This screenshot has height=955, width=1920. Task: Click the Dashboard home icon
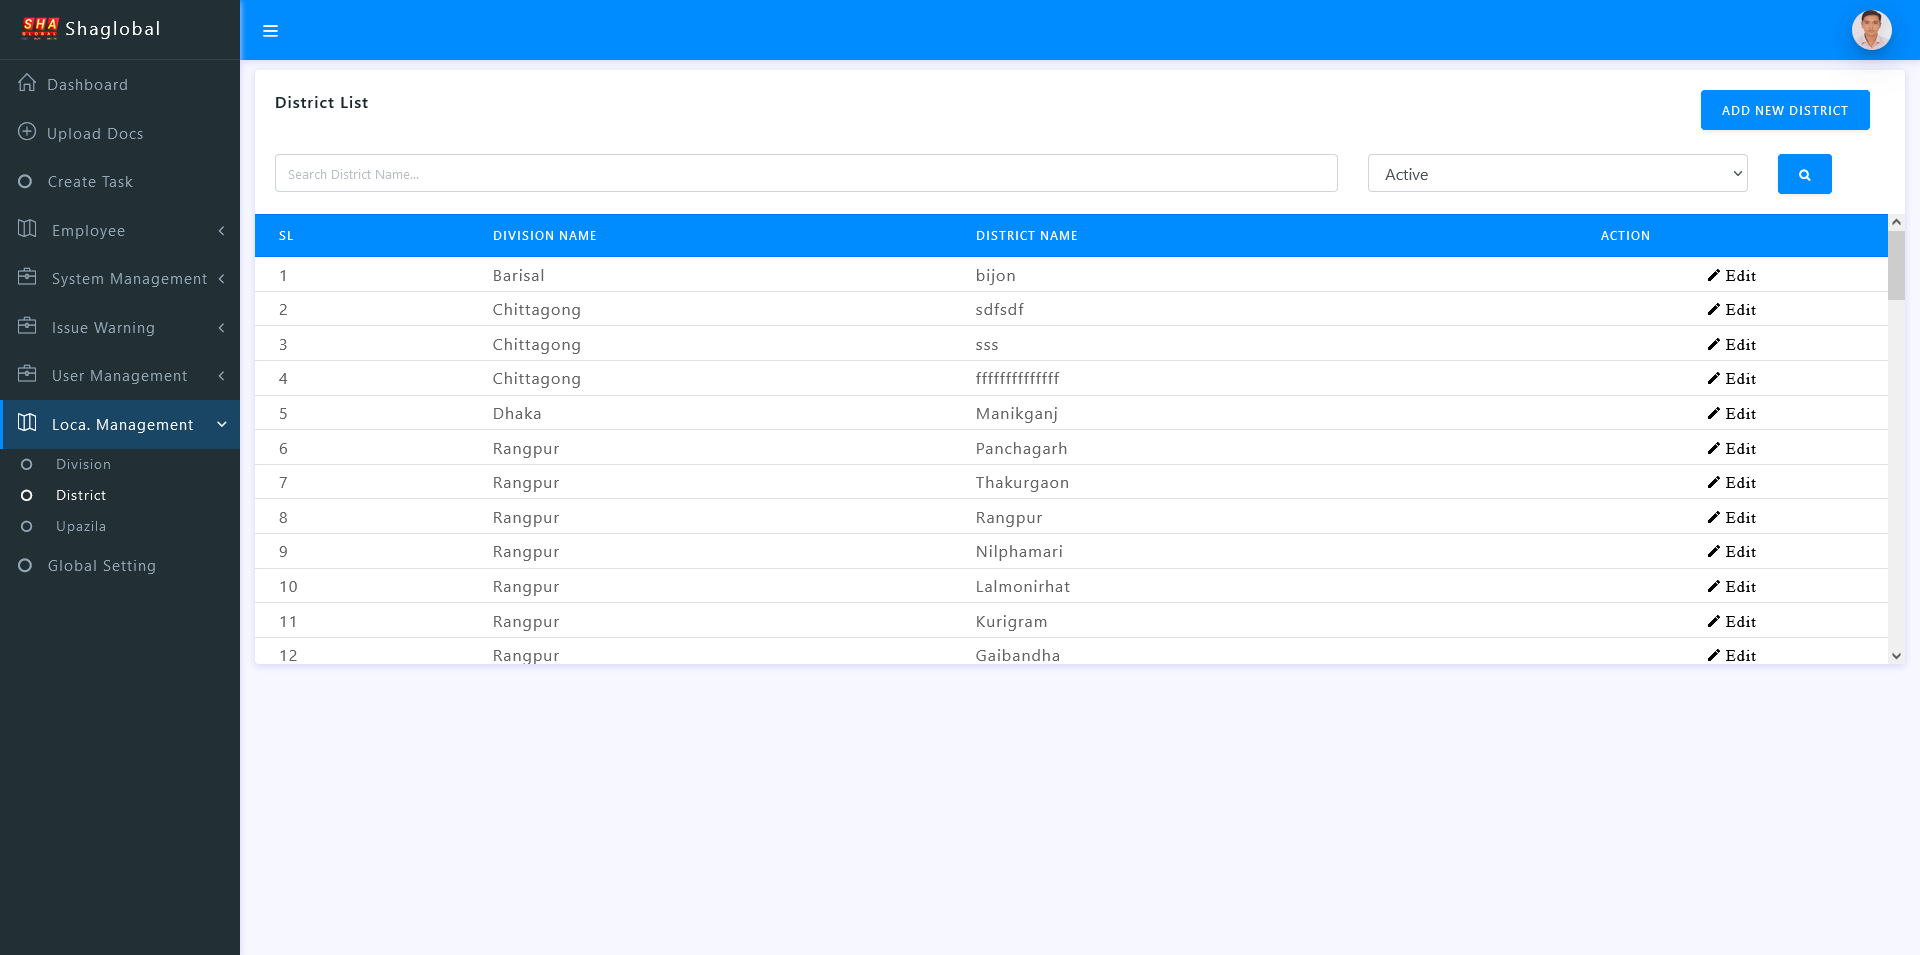click(27, 83)
